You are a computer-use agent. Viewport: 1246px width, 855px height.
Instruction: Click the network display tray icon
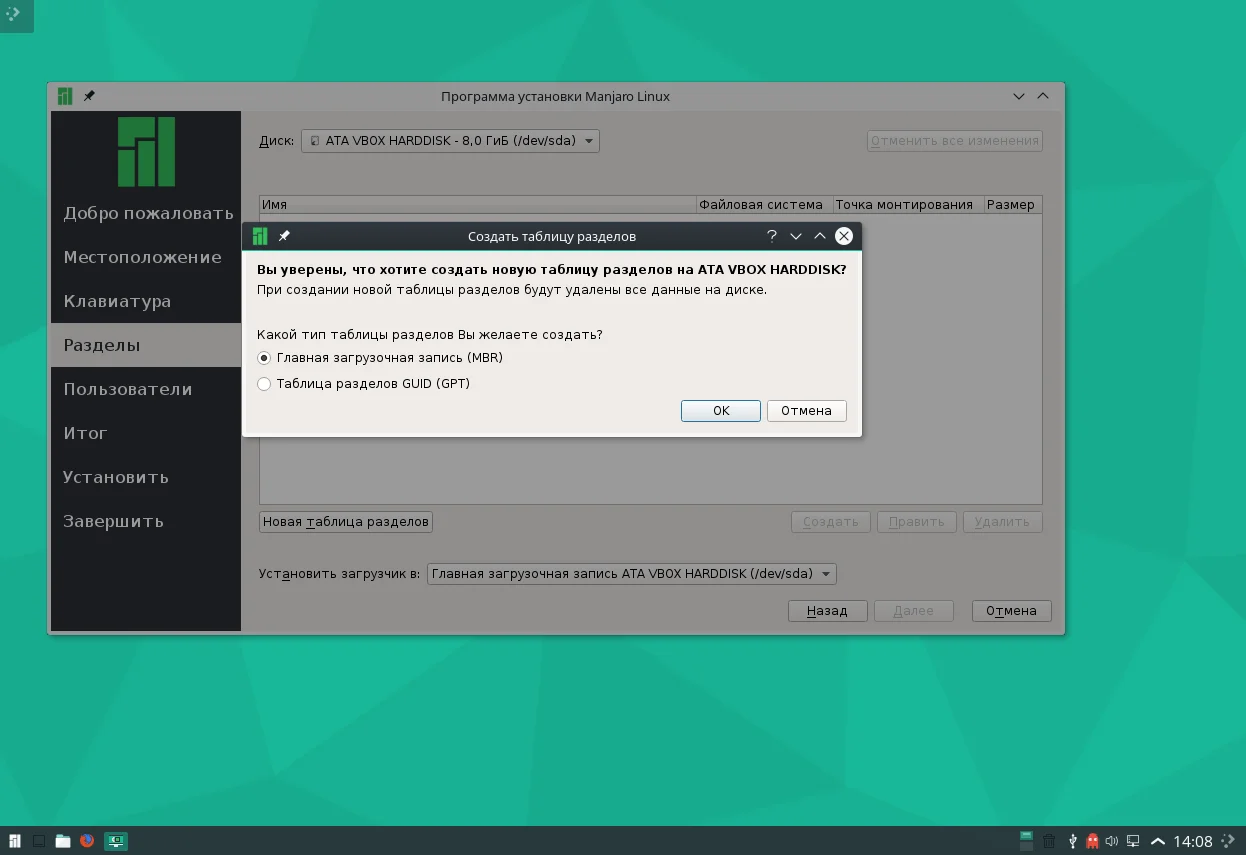pos(1133,841)
